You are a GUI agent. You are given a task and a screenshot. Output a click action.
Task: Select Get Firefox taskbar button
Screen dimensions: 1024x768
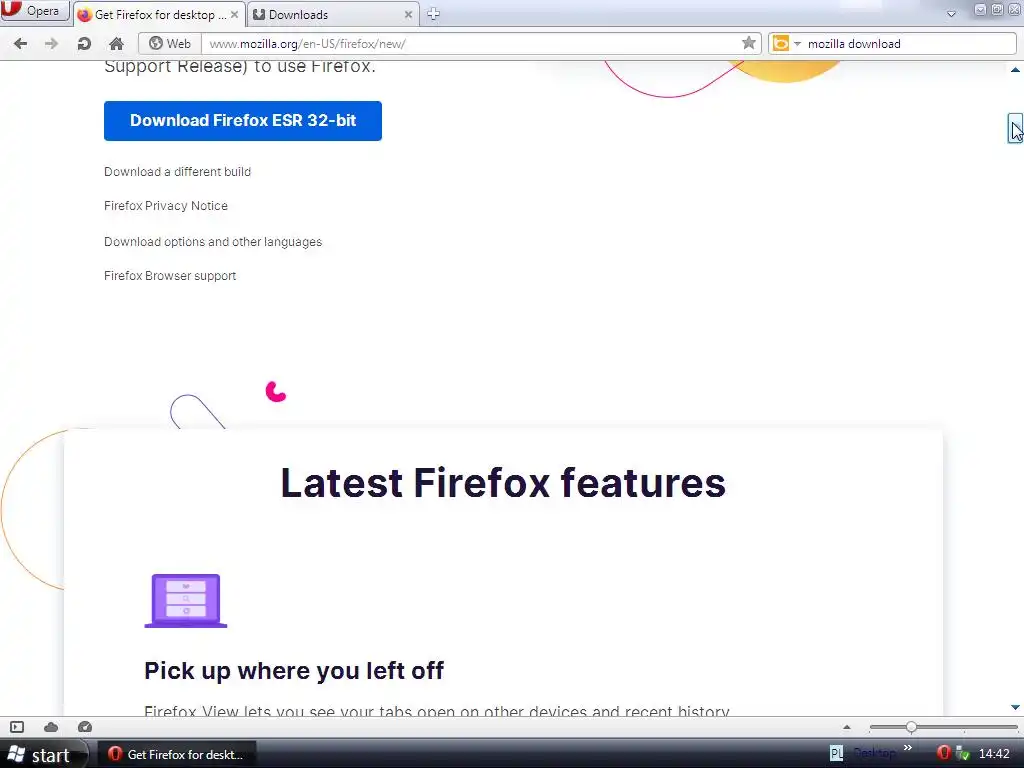pyautogui.click(x=176, y=754)
